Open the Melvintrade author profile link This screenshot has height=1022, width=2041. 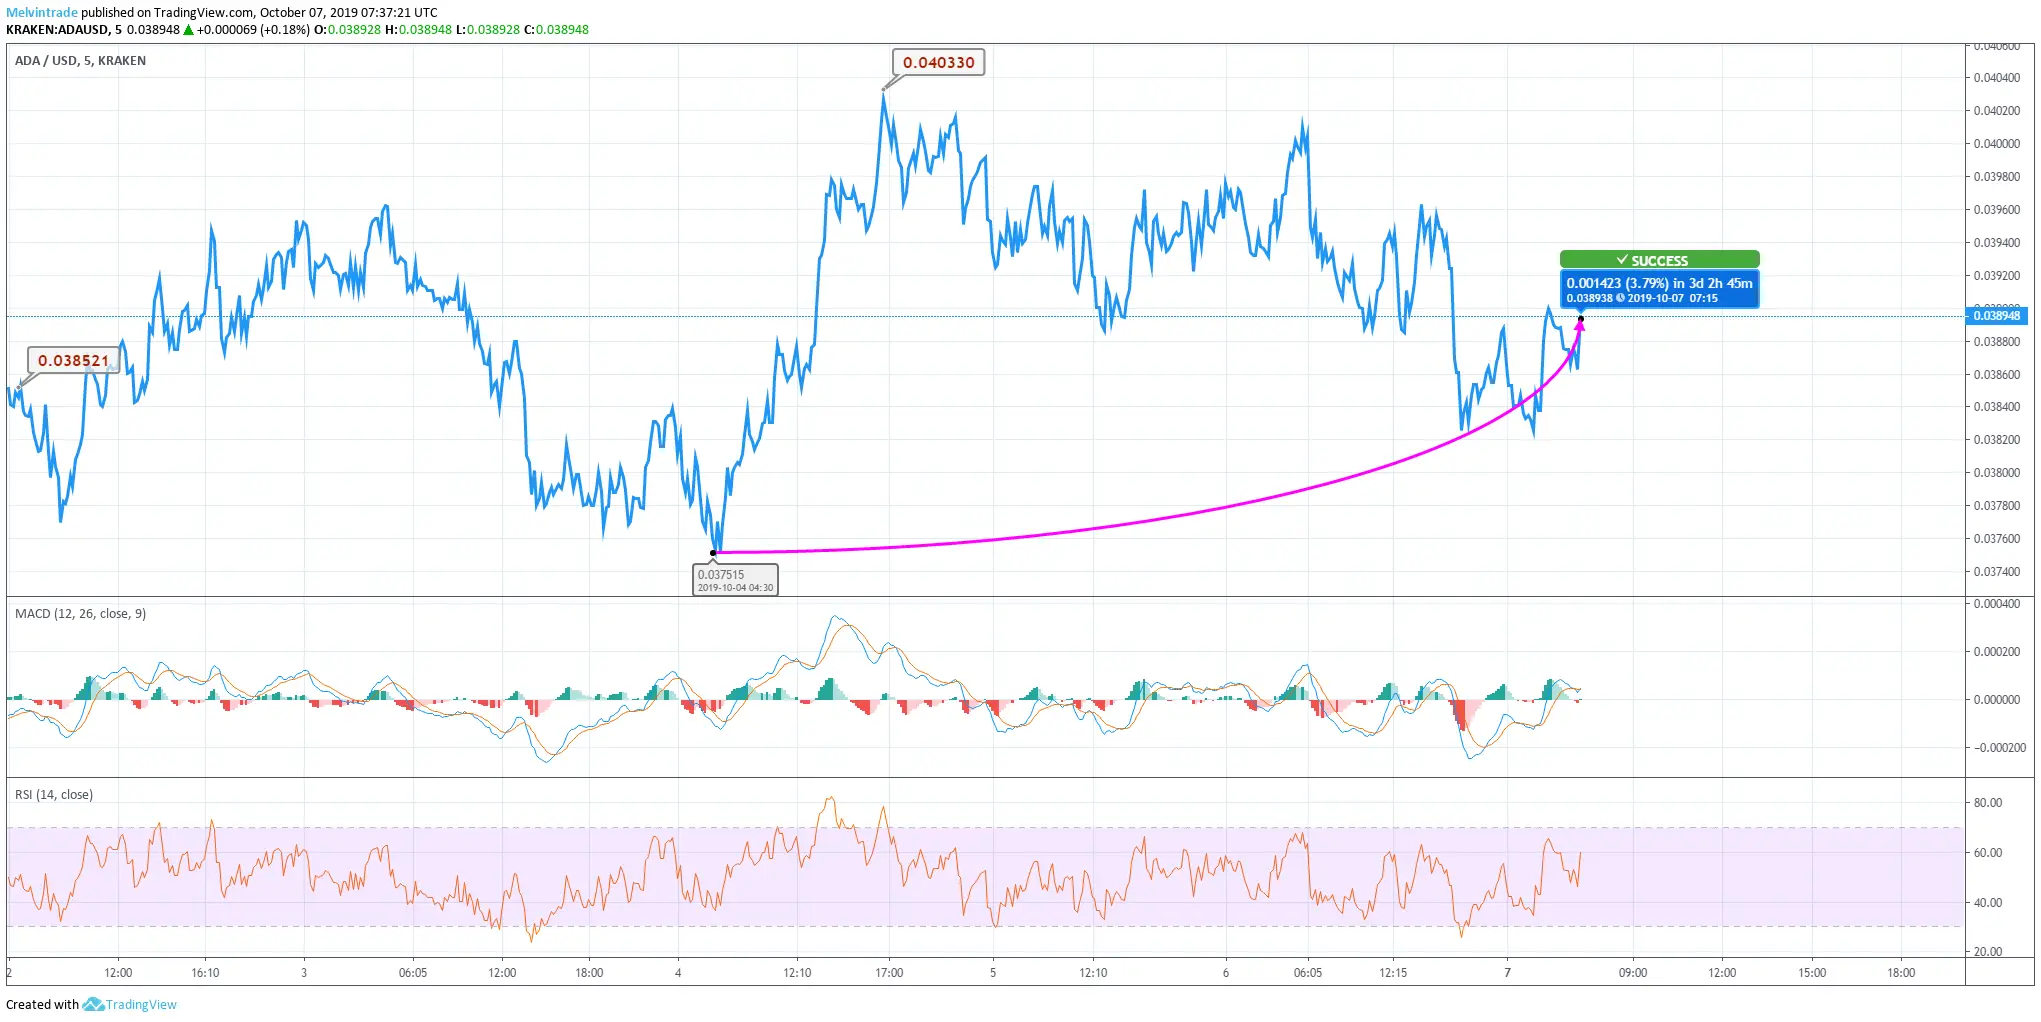[39, 12]
